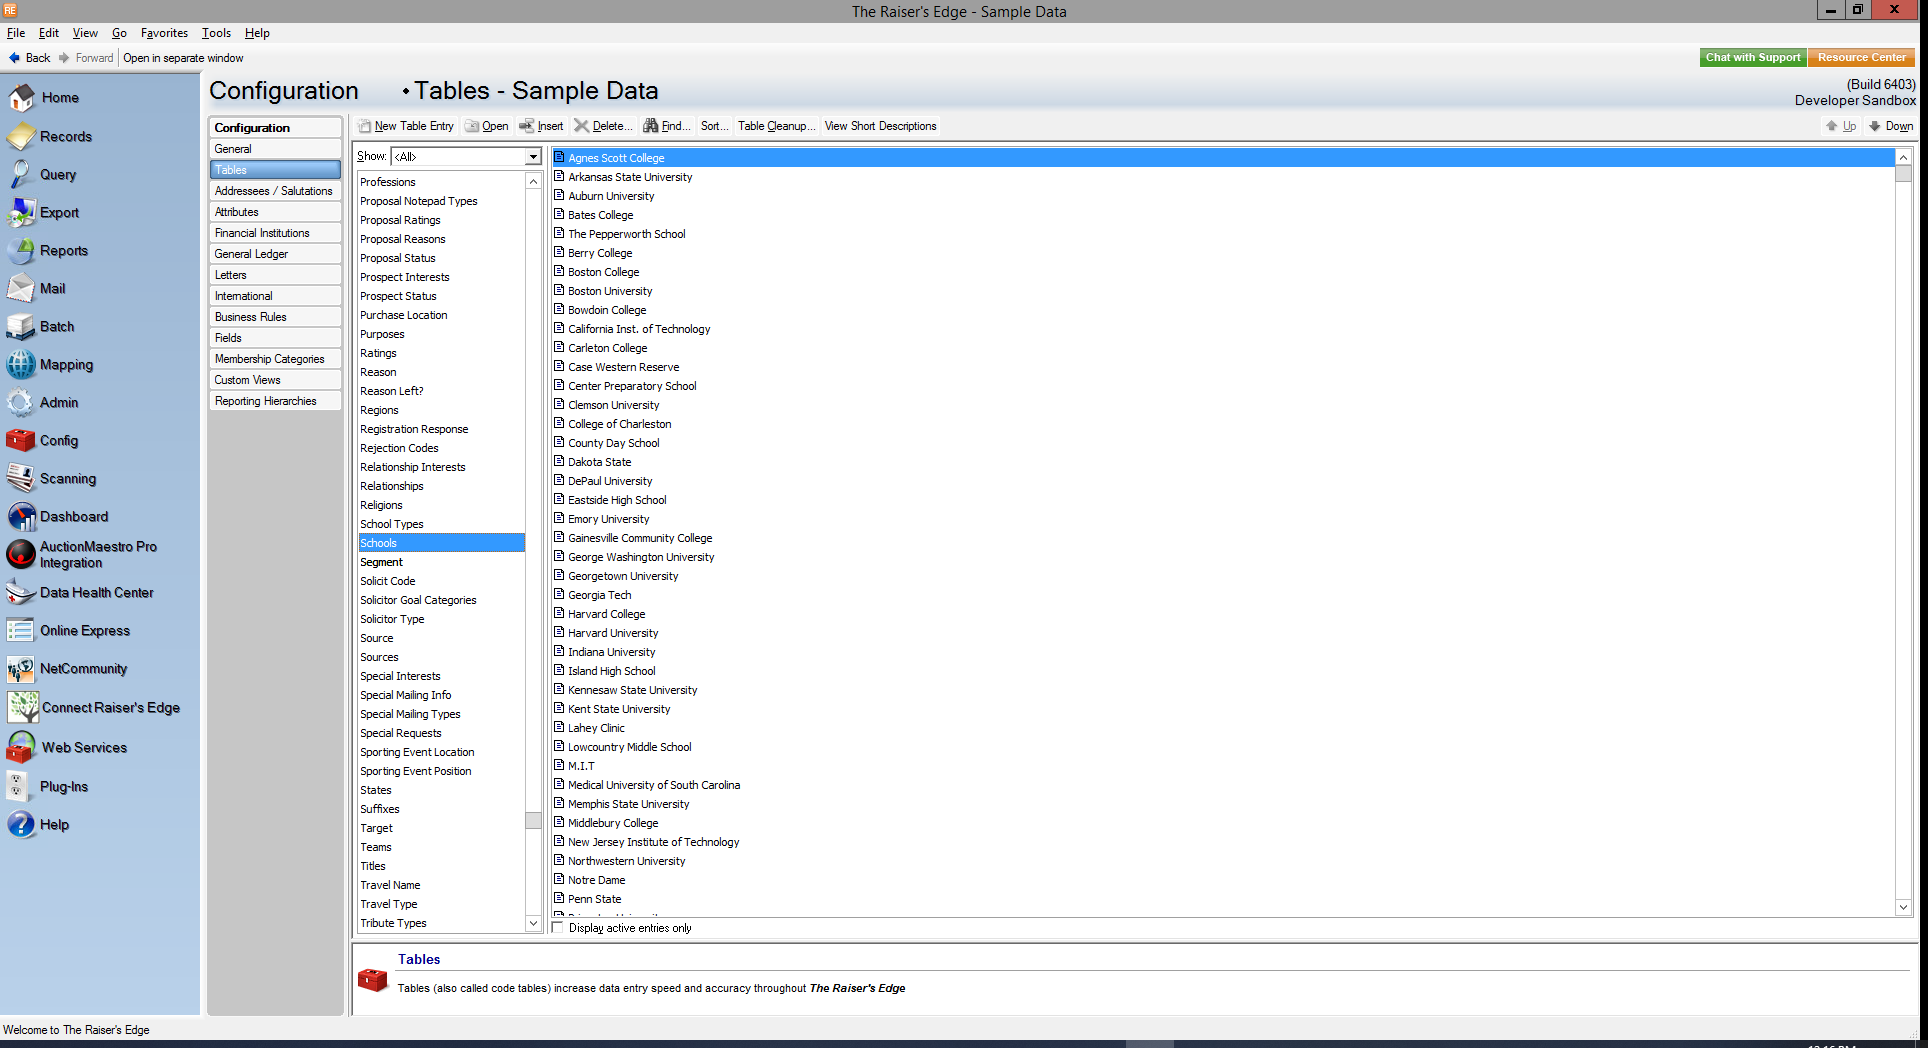Select the Special Mailing Types table
1928x1048 pixels.
pyautogui.click(x=441, y=714)
